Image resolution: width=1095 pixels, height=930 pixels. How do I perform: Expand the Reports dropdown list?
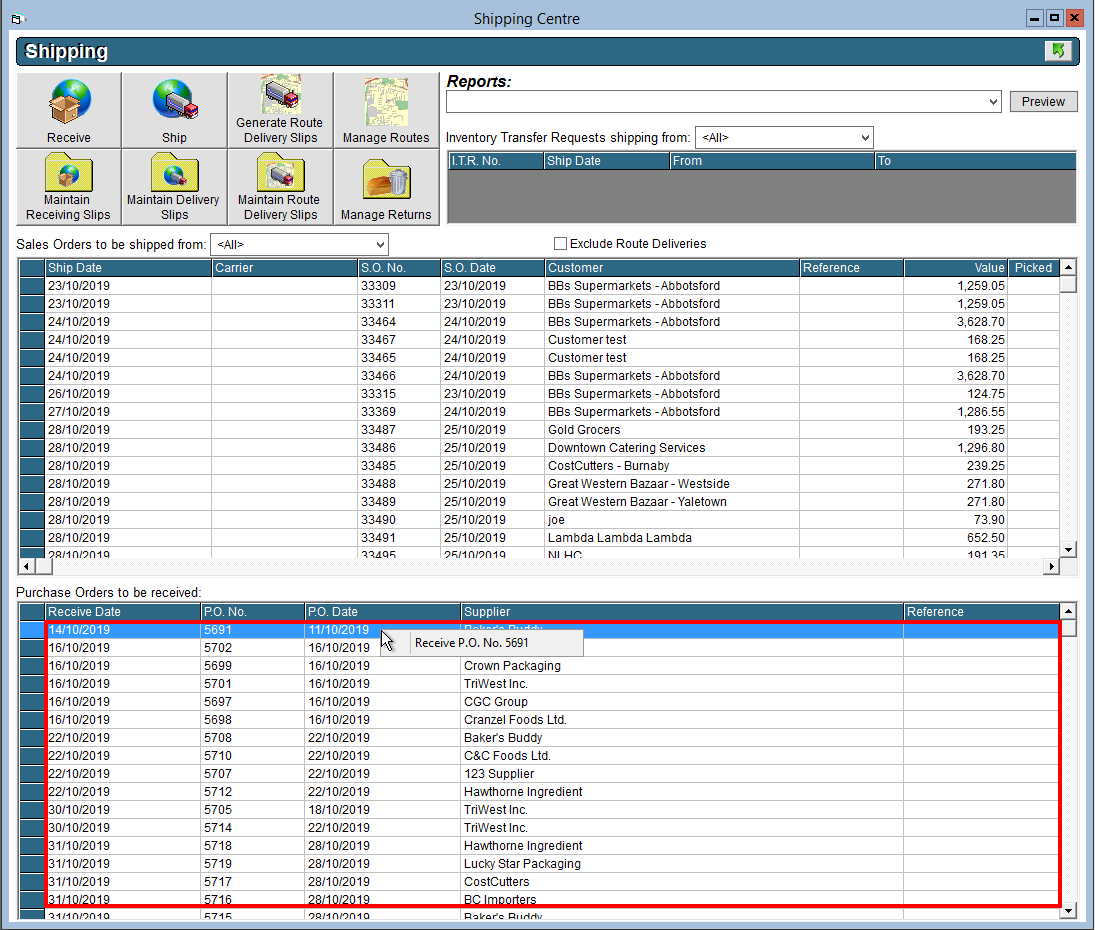pyautogui.click(x=993, y=102)
